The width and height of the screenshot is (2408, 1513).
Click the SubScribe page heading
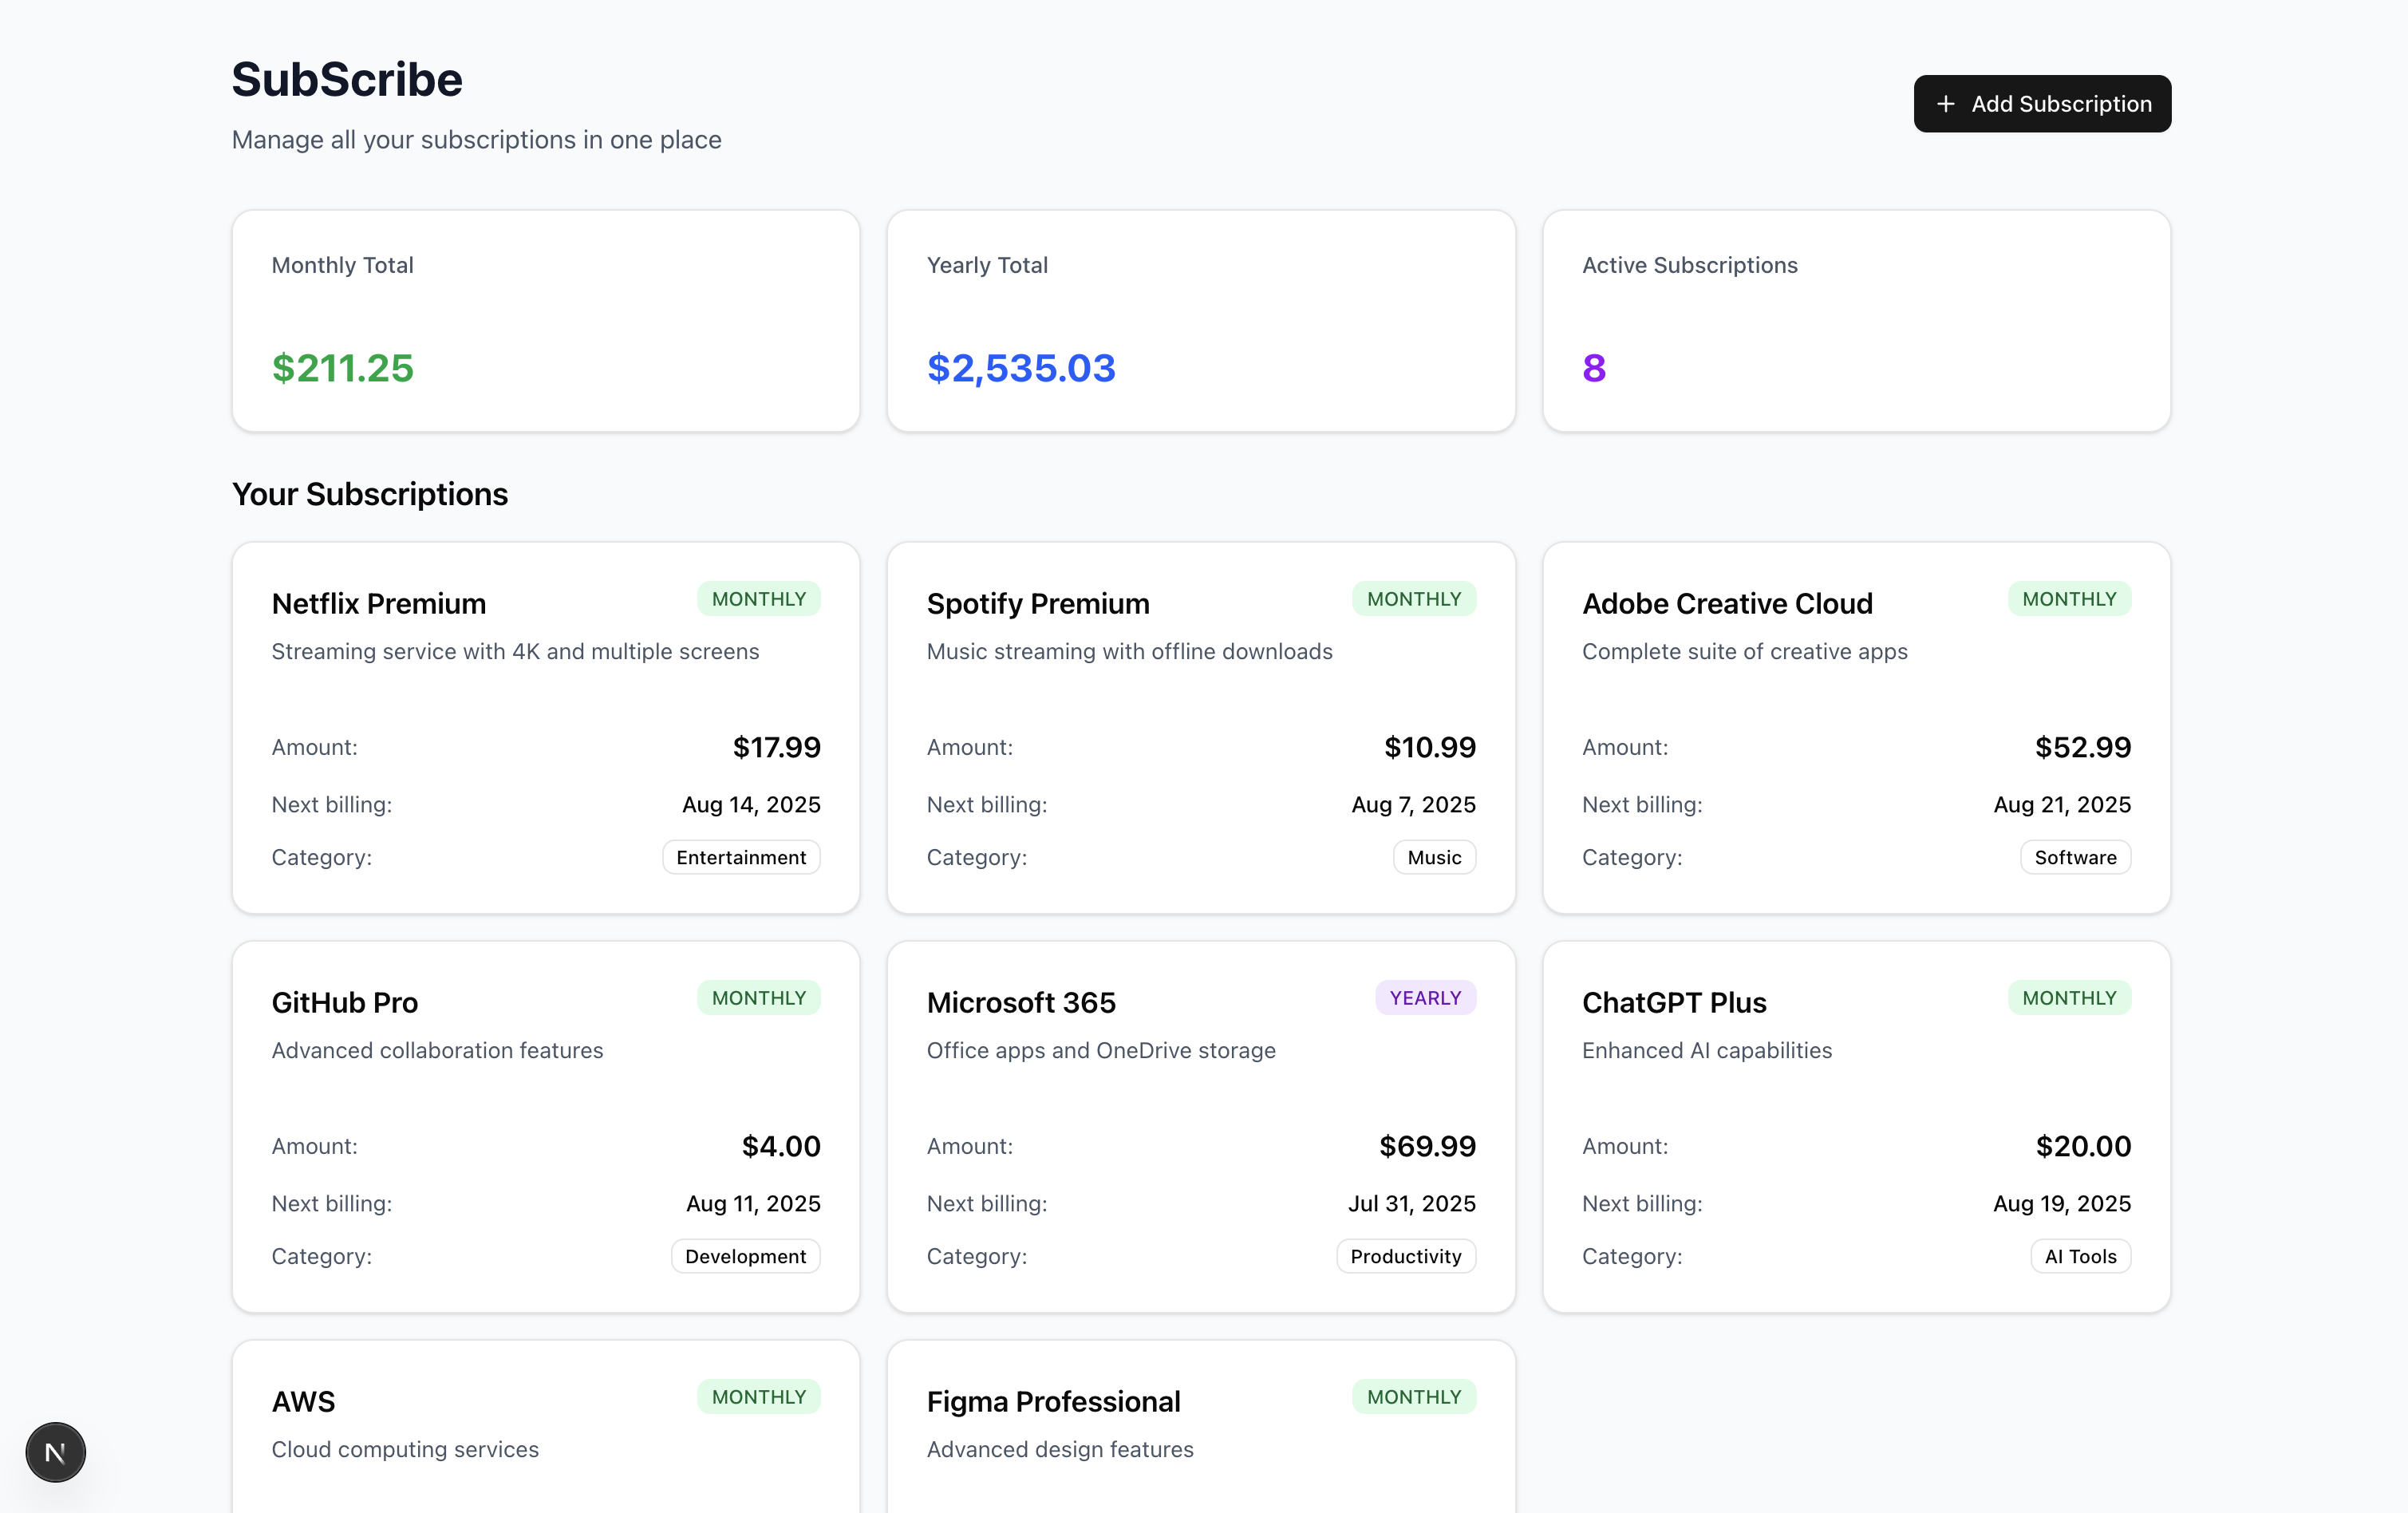click(x=347, y=80)
